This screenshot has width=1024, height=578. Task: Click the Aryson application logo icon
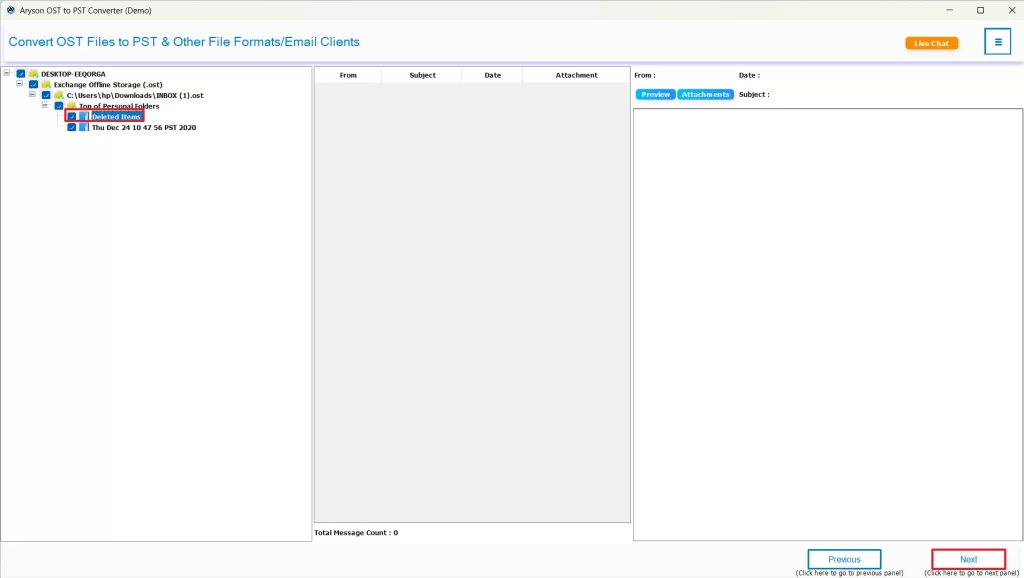[x=9, y=10]
